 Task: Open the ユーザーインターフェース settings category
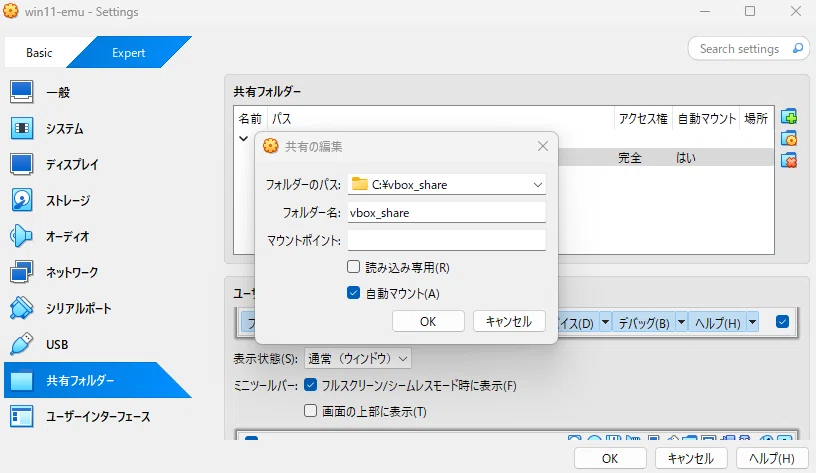tap(98, 416)
